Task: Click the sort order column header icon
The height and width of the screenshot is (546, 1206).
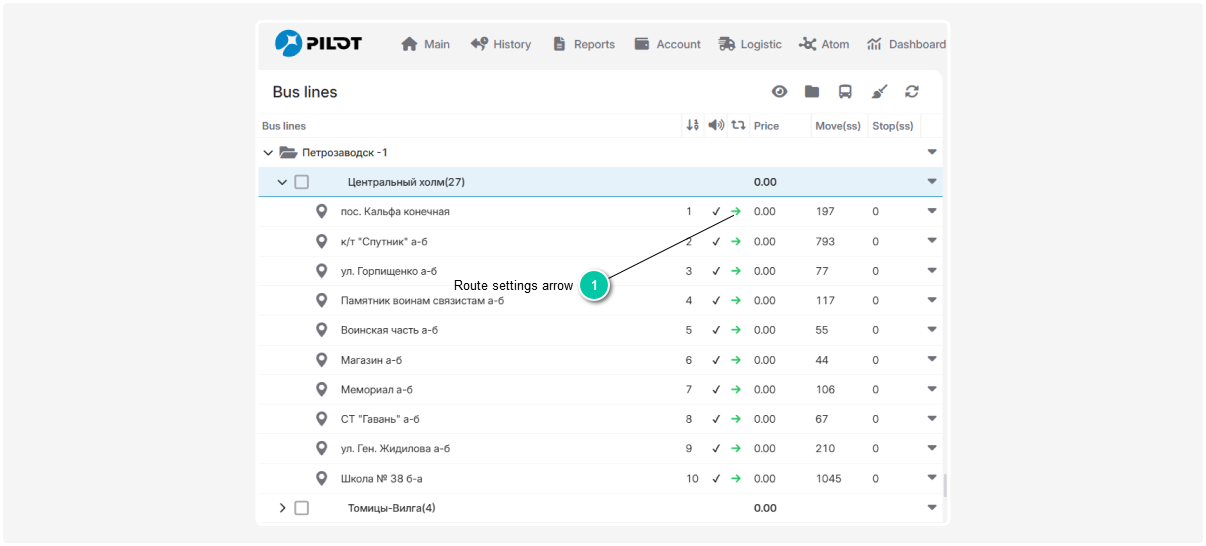Action: point(692,126)
